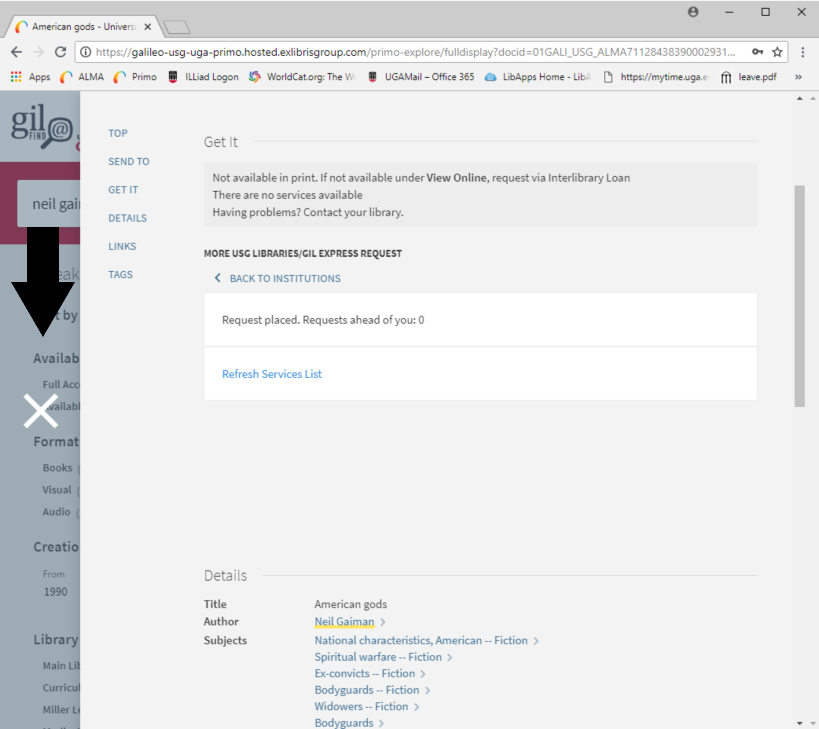Reload the page using refresh icon
This screenshot has width=819, height=729.
[x=60, y=52]
